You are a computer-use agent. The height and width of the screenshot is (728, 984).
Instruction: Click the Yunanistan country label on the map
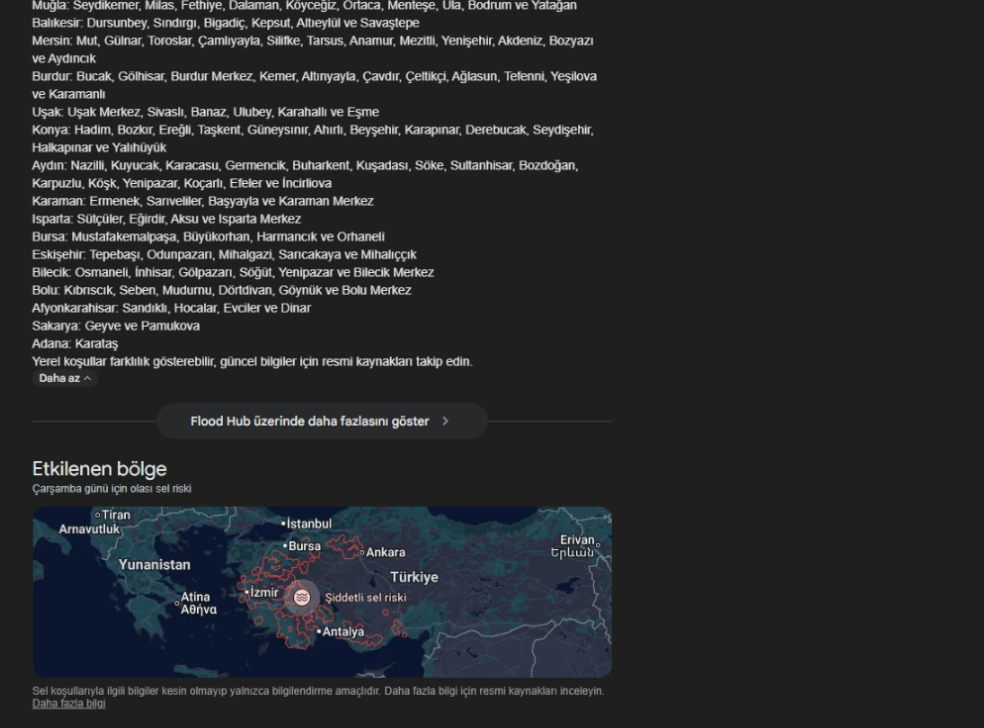[x=154, y=565]
